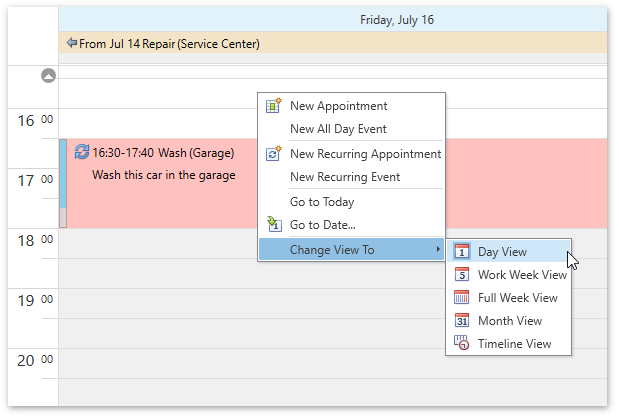Click the 17 00 time ruler label
This screenshot has height=419, width=619.
coord(35,180)
